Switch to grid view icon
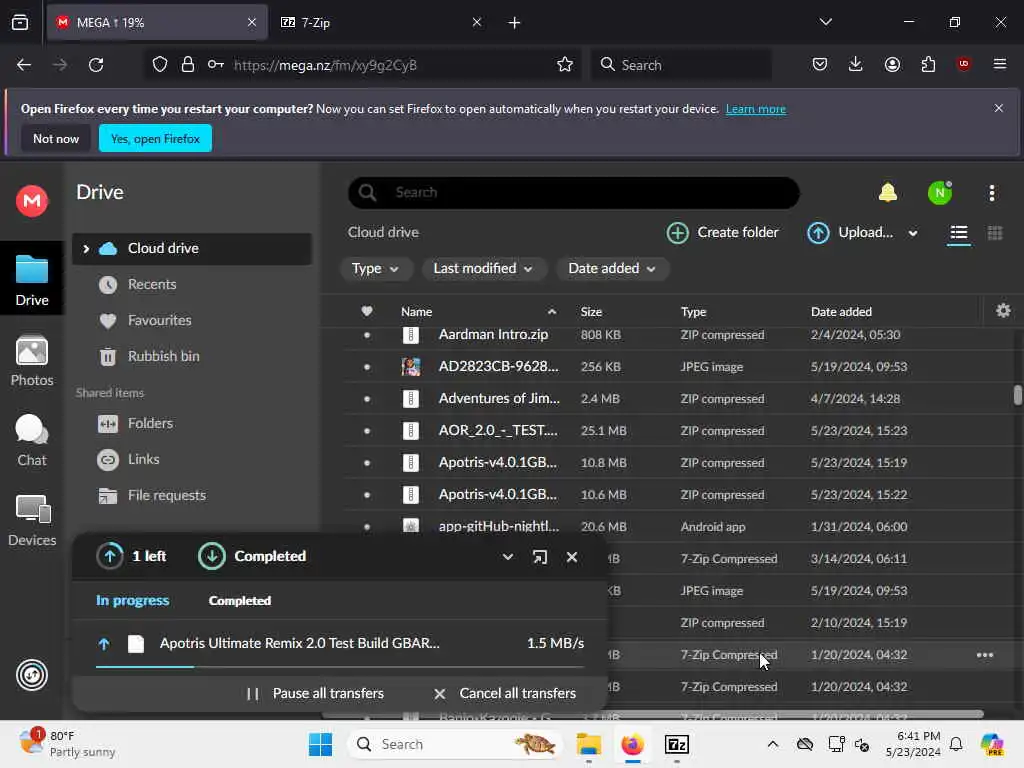1024x768 pixels. point(995,233)
